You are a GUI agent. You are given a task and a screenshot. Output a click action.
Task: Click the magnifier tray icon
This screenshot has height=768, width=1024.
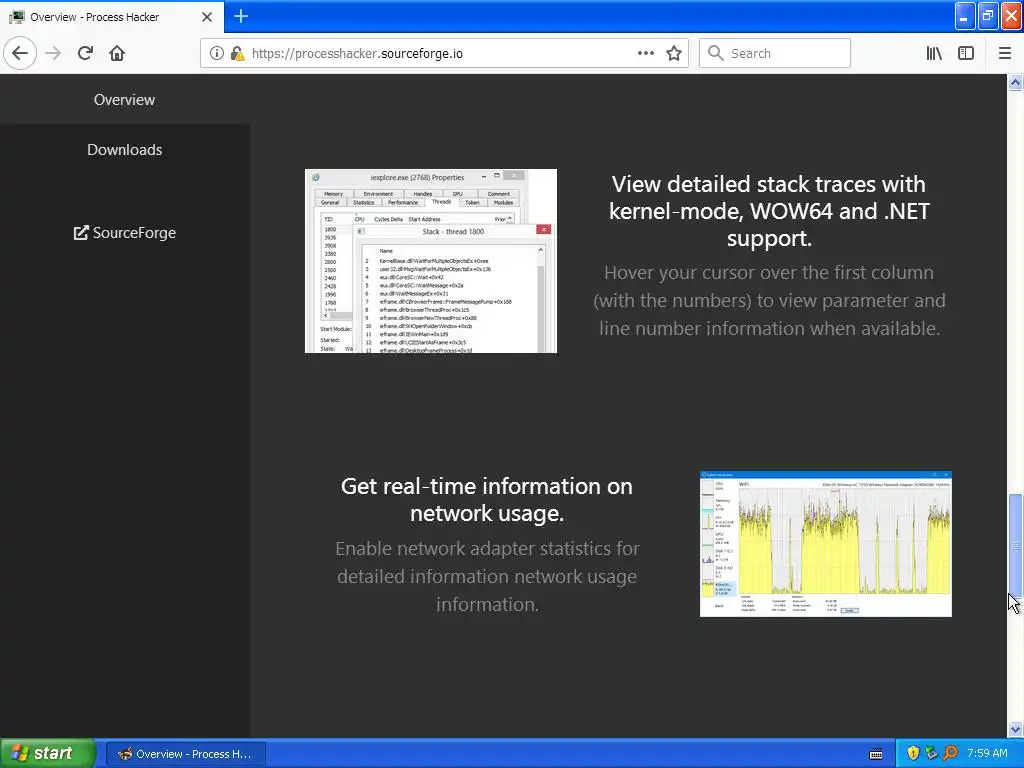click(950, 753)
